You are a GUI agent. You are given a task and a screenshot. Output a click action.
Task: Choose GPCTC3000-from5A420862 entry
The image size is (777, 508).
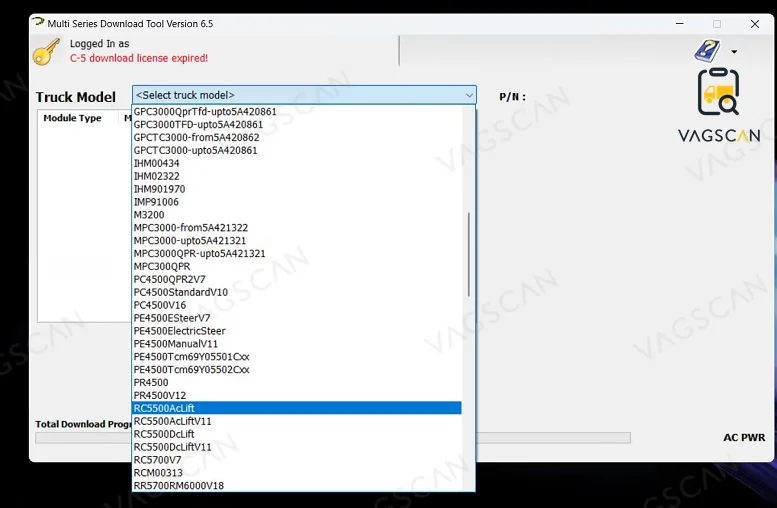pos(297,137)
